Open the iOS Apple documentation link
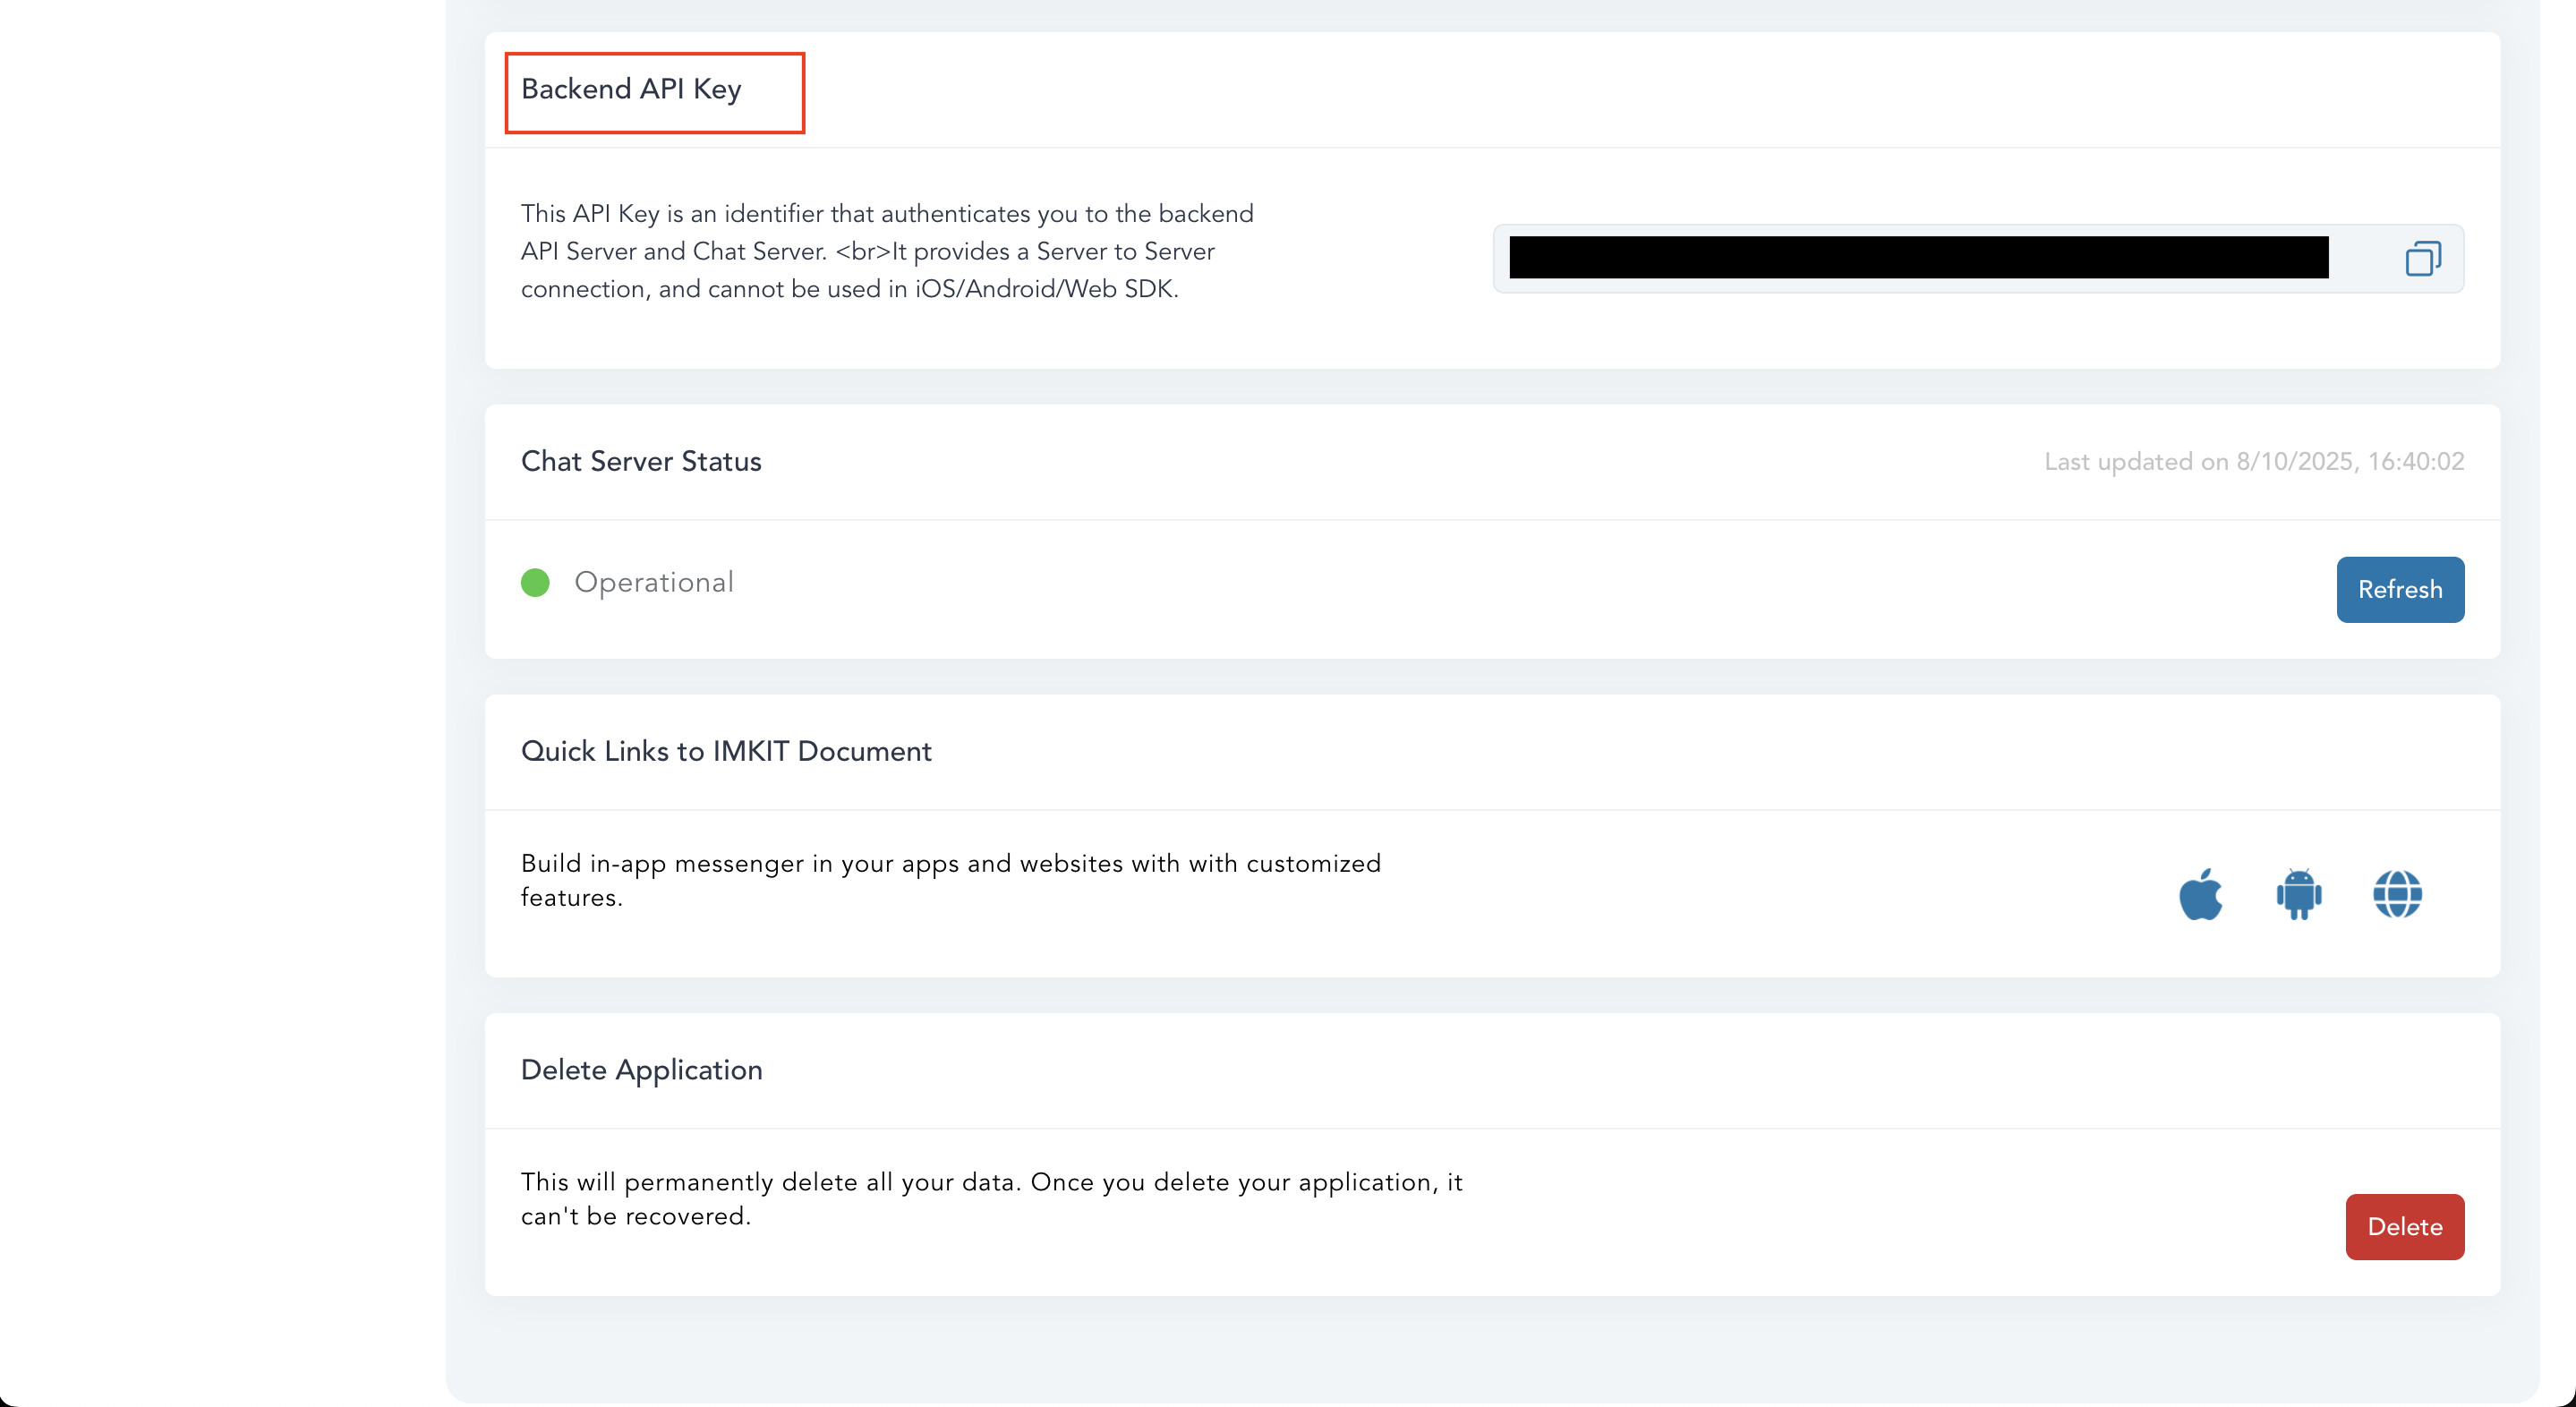 2200,894
